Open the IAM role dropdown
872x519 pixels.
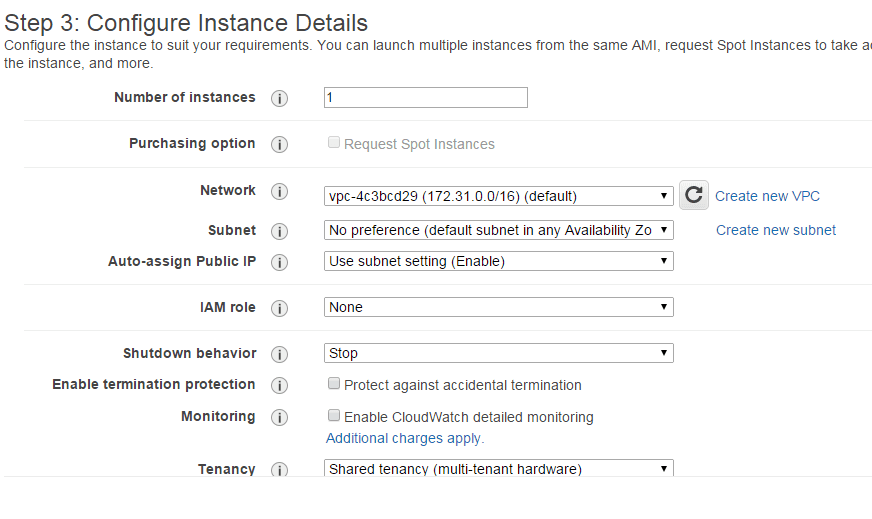tap(499, 307)
